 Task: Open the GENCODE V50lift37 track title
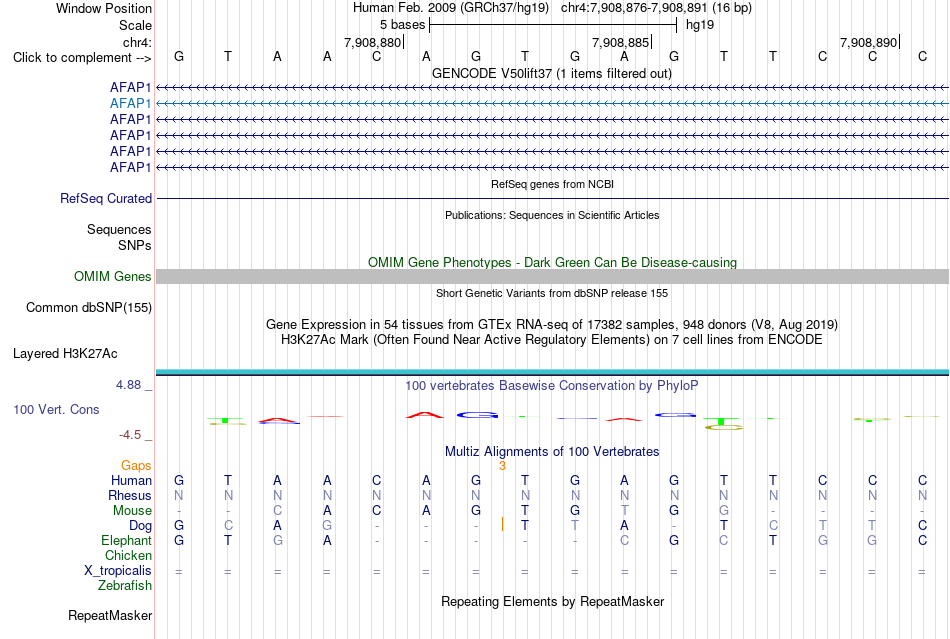(x=552, y=74)
